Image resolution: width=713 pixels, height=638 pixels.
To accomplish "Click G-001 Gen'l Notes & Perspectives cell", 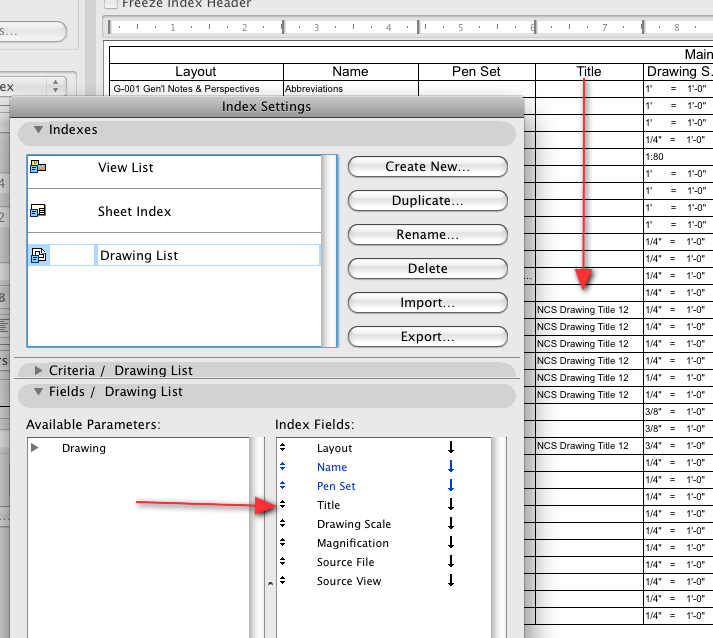I will (x=196, y=89).
